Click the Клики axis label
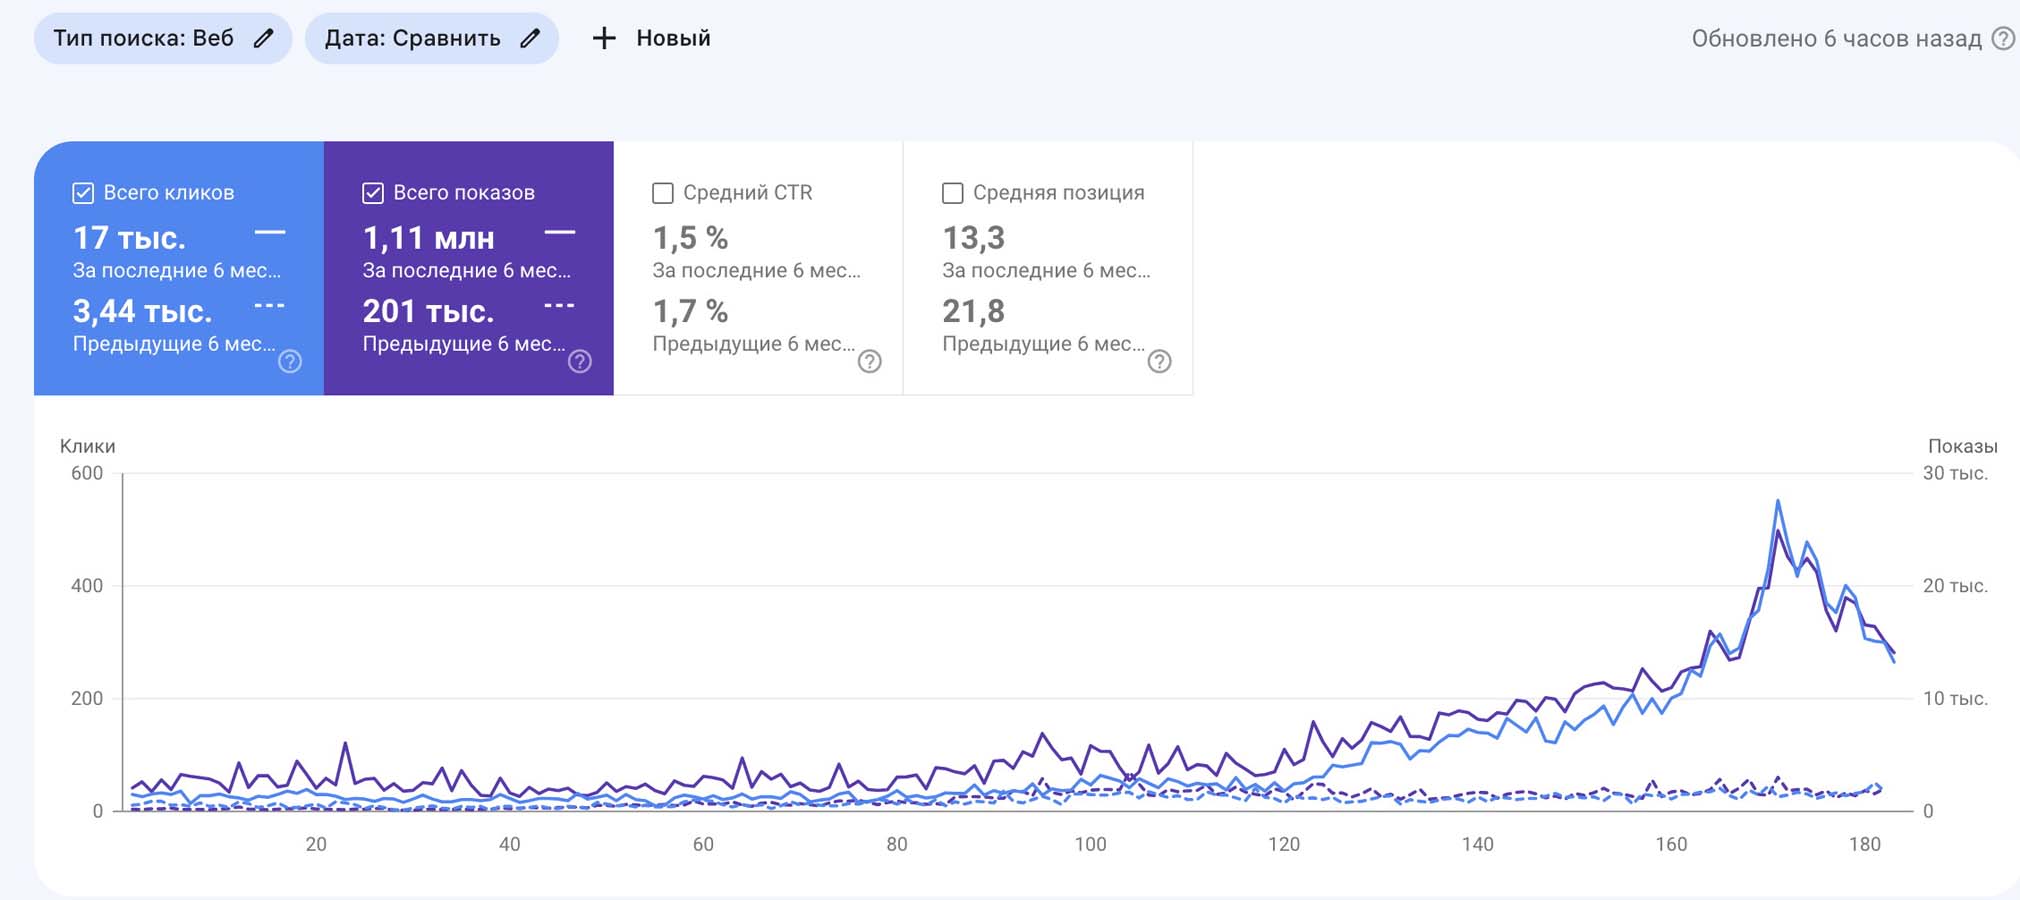The image size is (2020, 900). coord(88,446)
